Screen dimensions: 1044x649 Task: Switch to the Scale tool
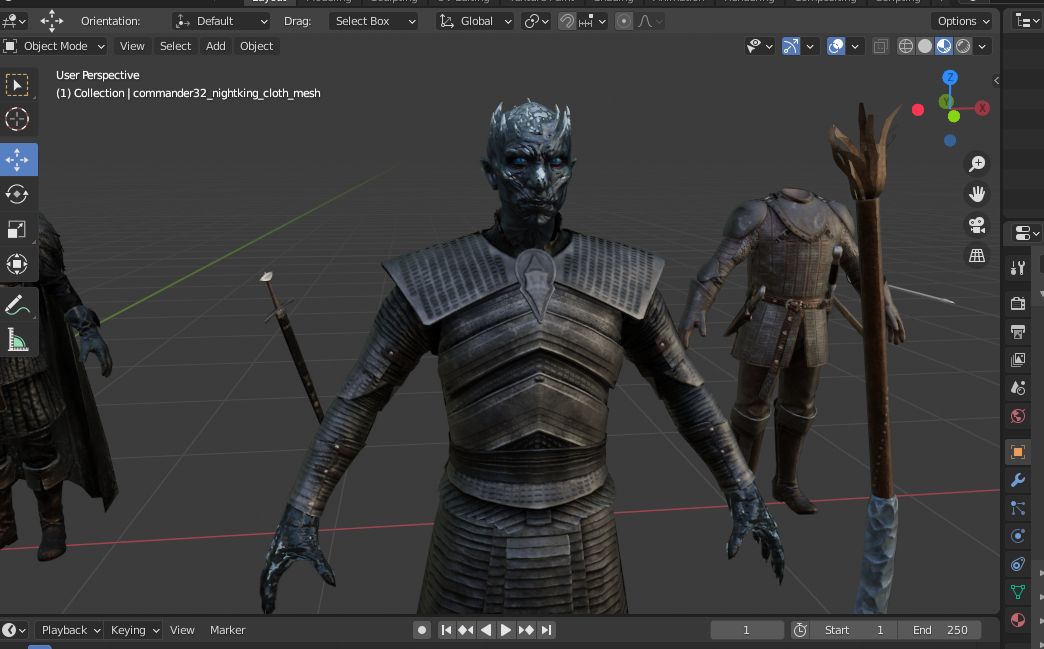17,229
